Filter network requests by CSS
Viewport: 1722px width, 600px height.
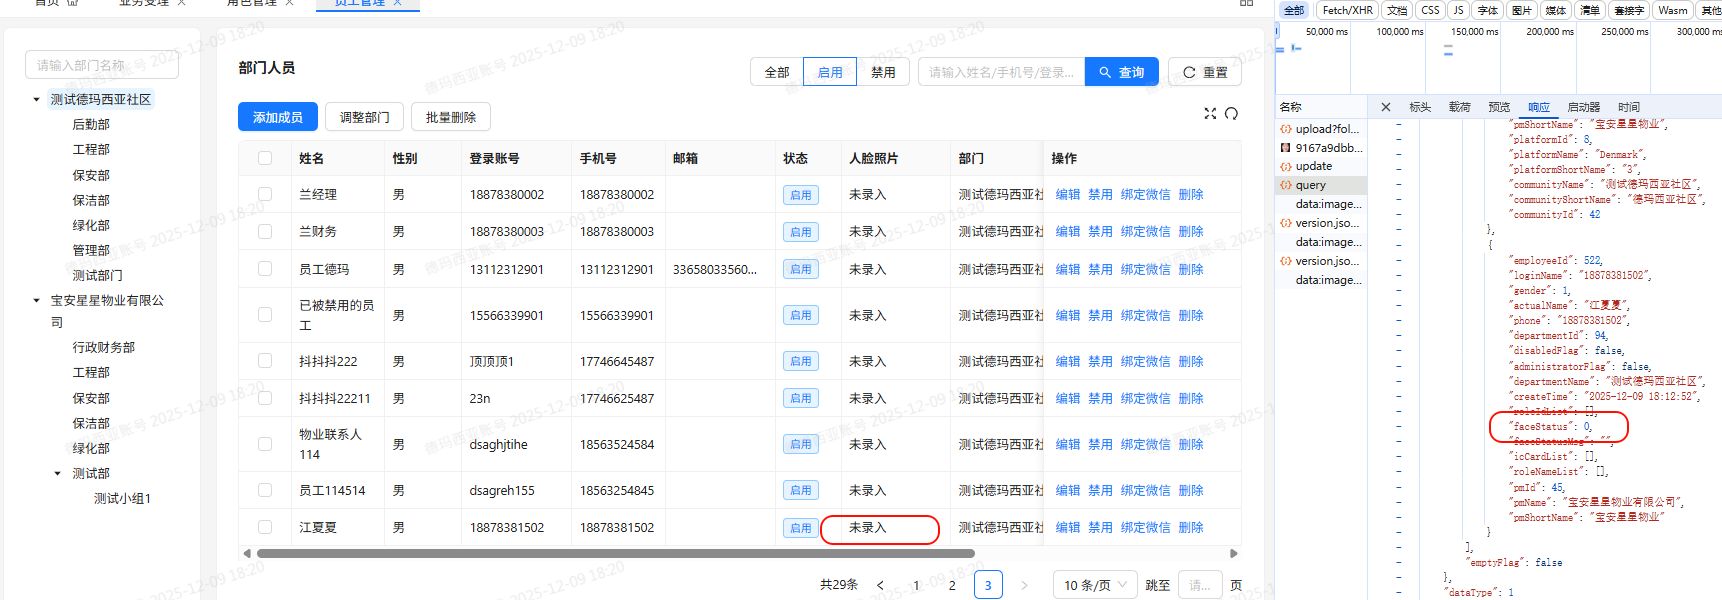(x=1431, y=10)
